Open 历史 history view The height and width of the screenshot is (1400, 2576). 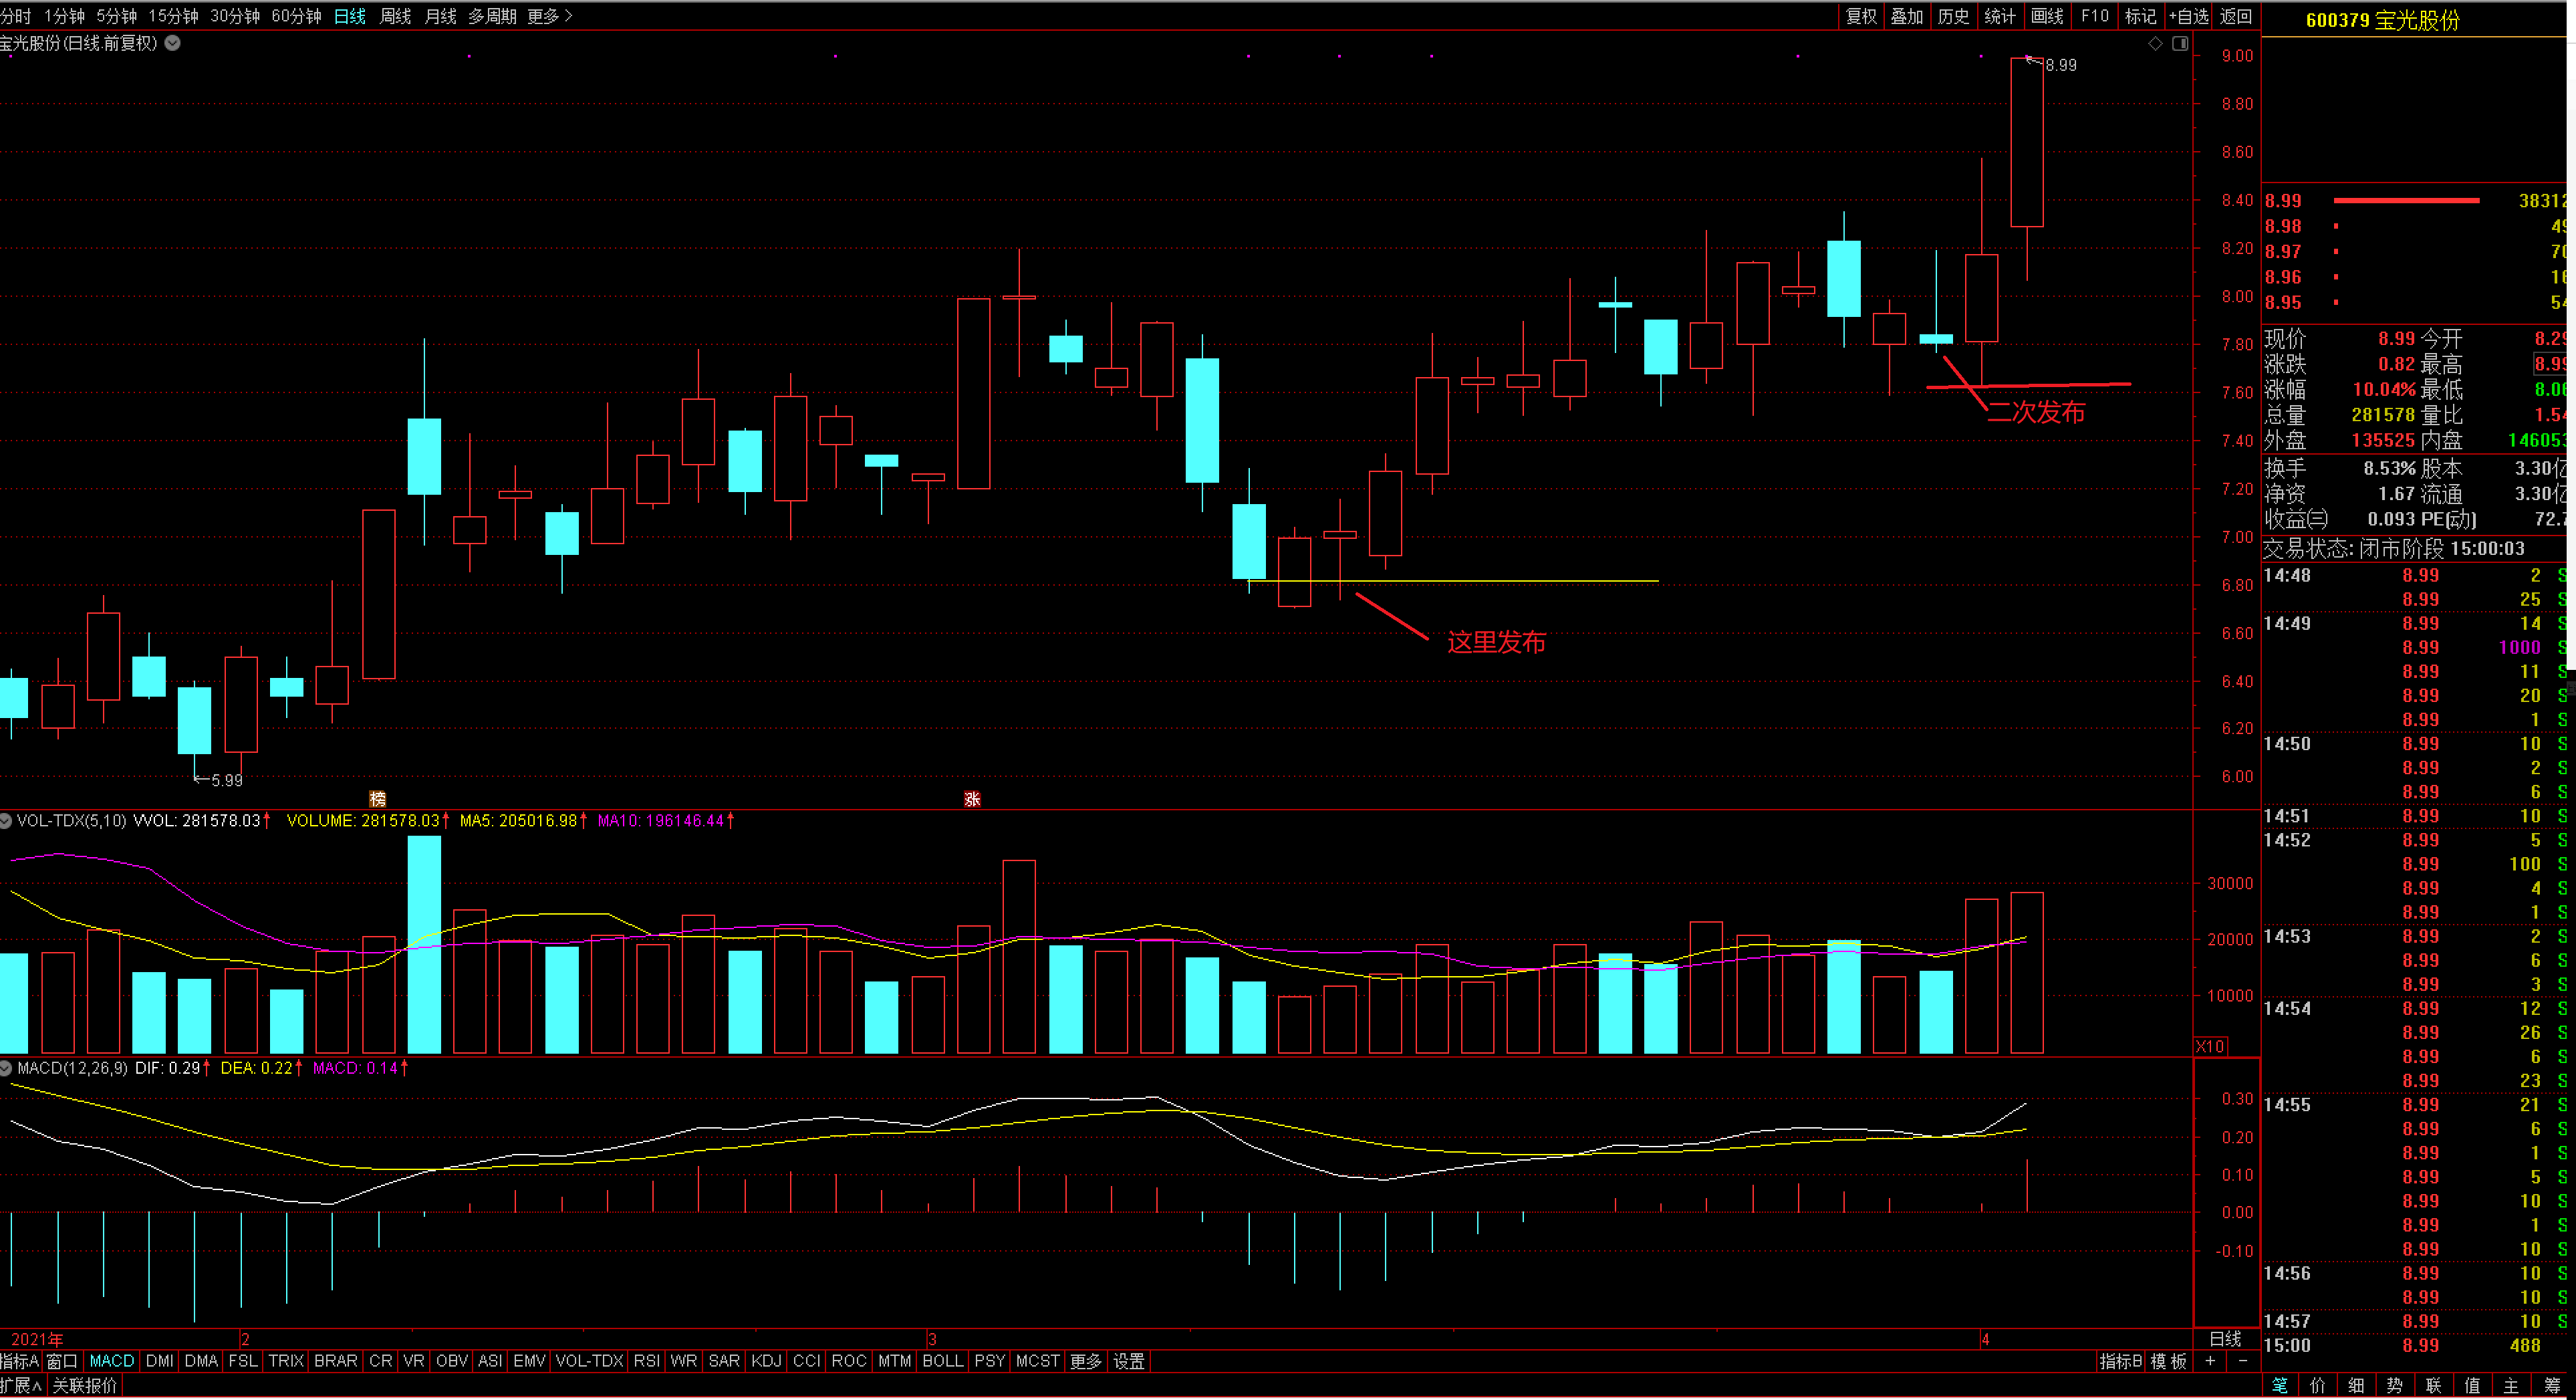[x=1953, y=16]
